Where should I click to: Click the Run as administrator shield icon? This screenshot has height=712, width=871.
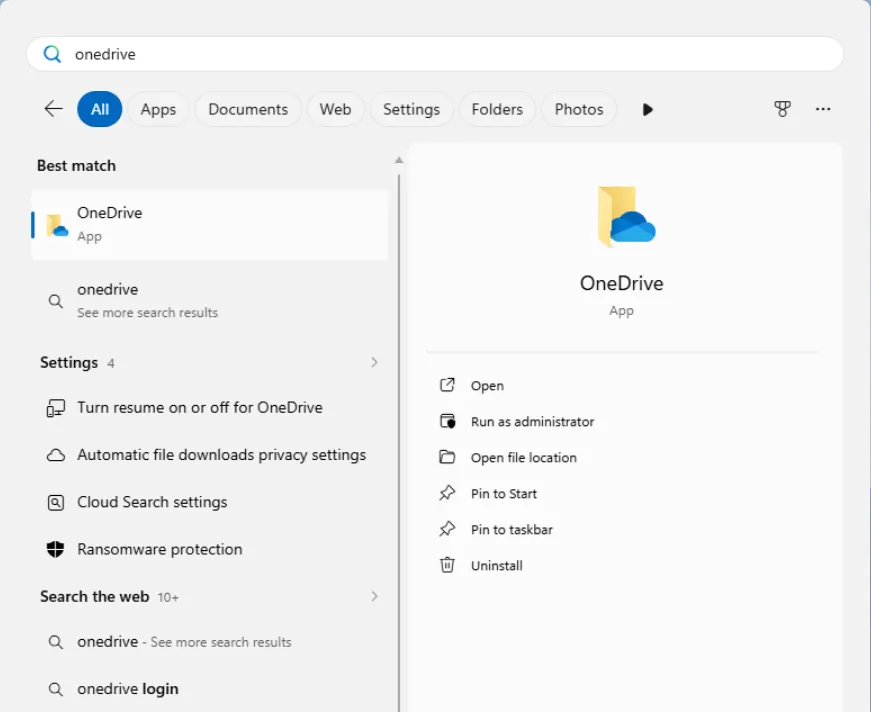tap(447, 421)
